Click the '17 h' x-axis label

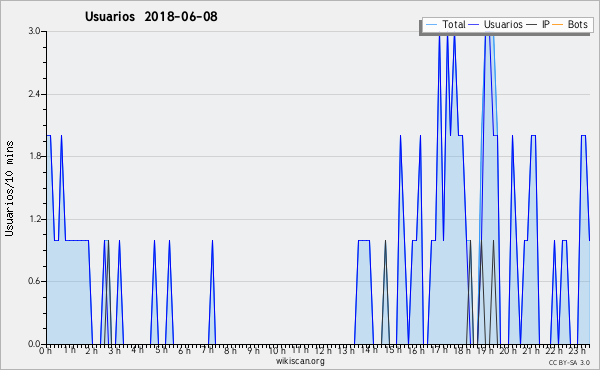click(439, 350)
